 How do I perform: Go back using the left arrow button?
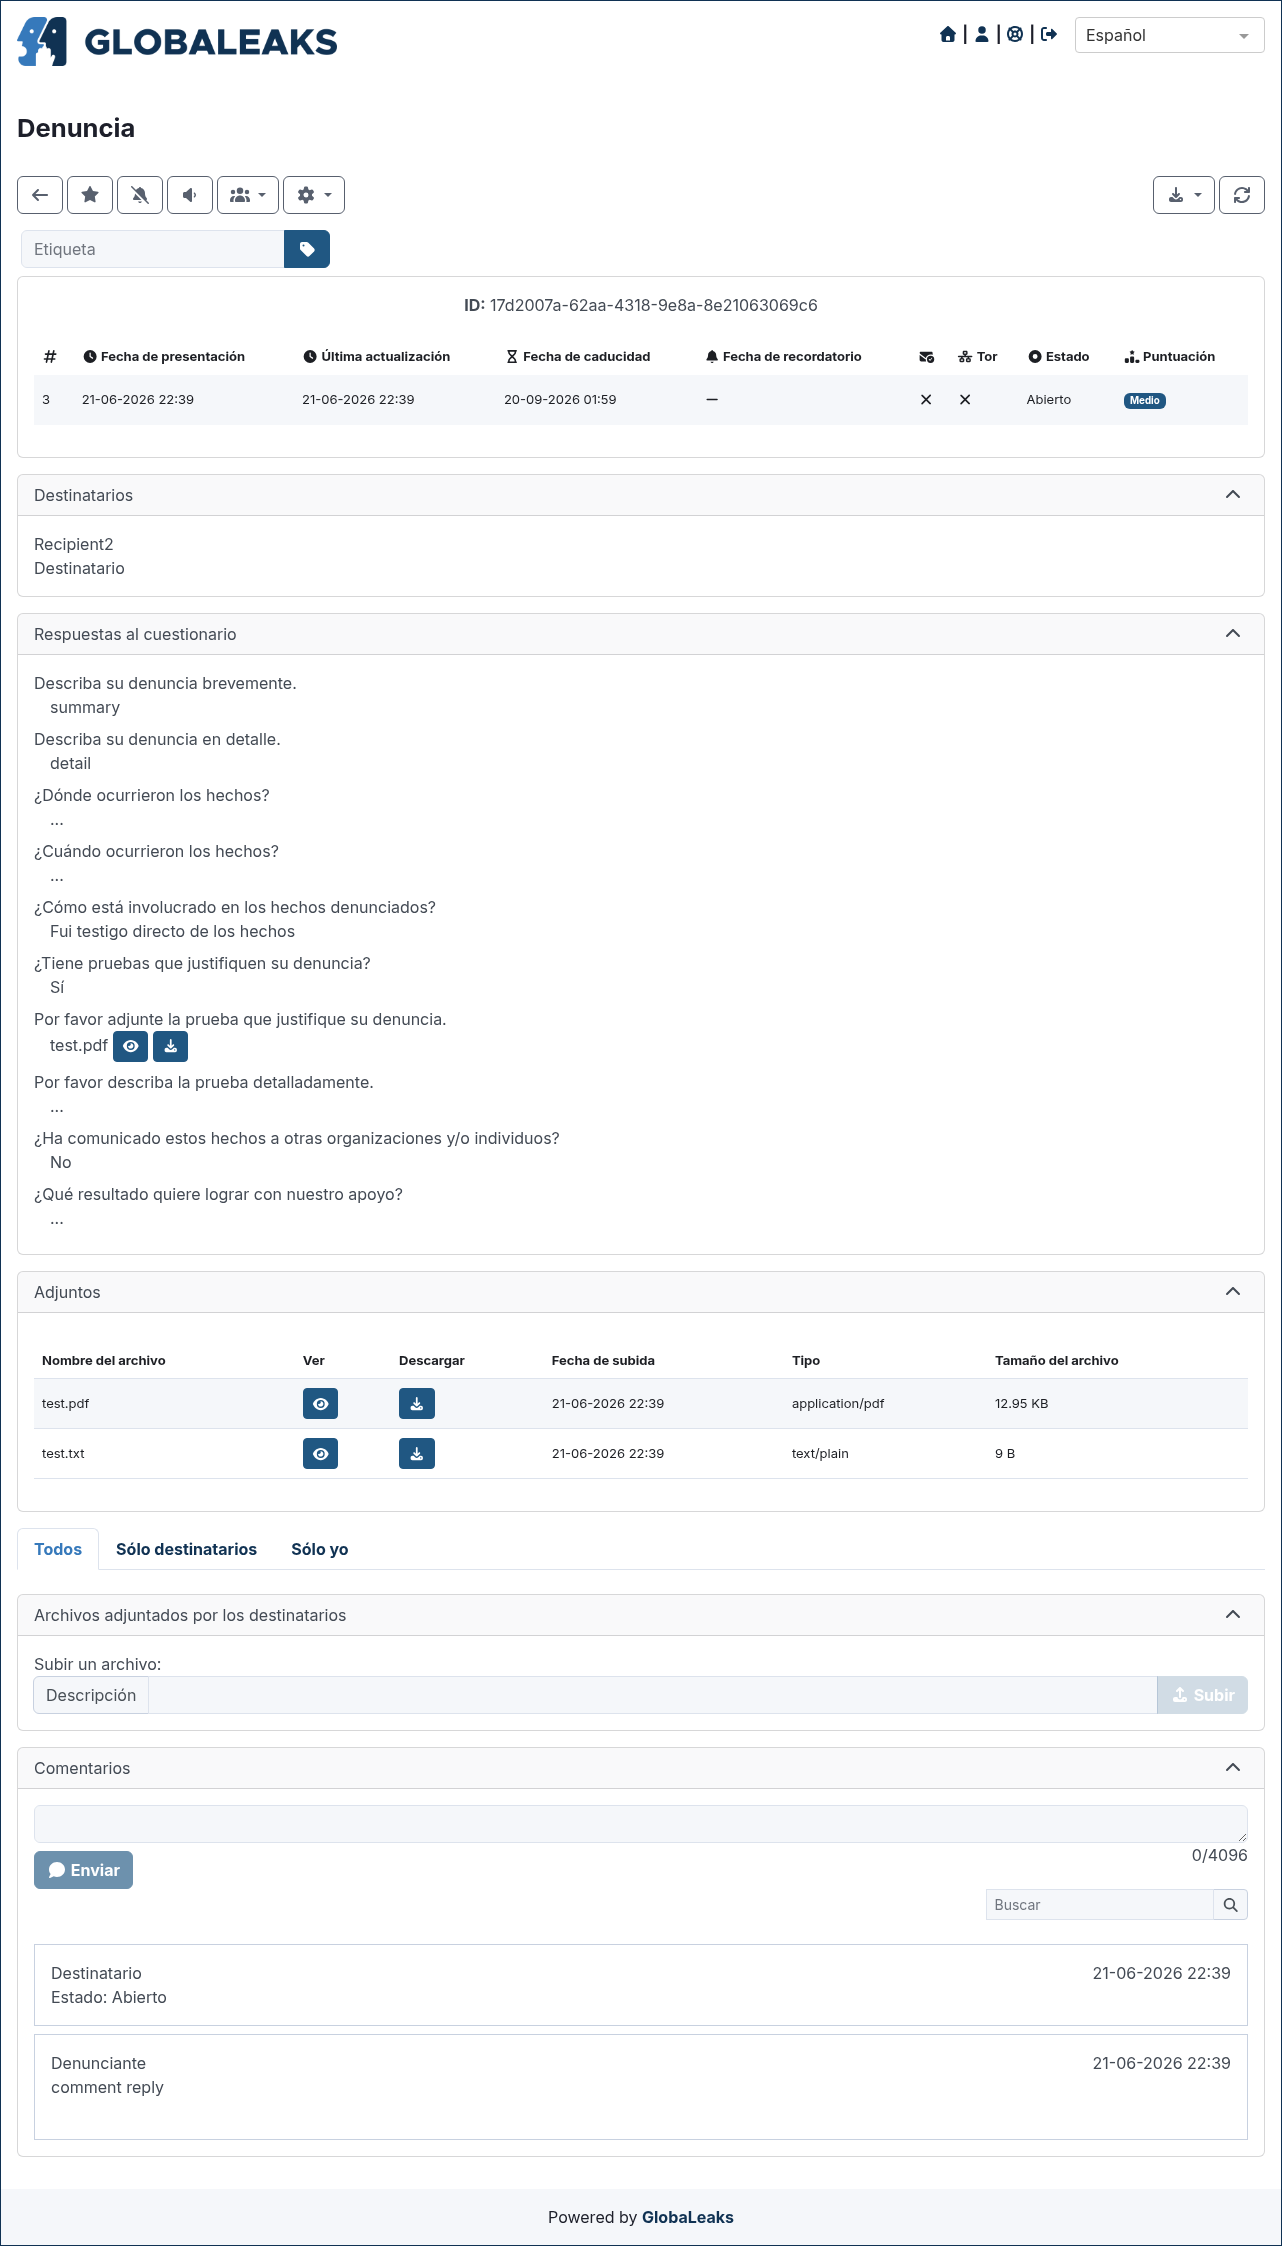(x=40, y=195)
